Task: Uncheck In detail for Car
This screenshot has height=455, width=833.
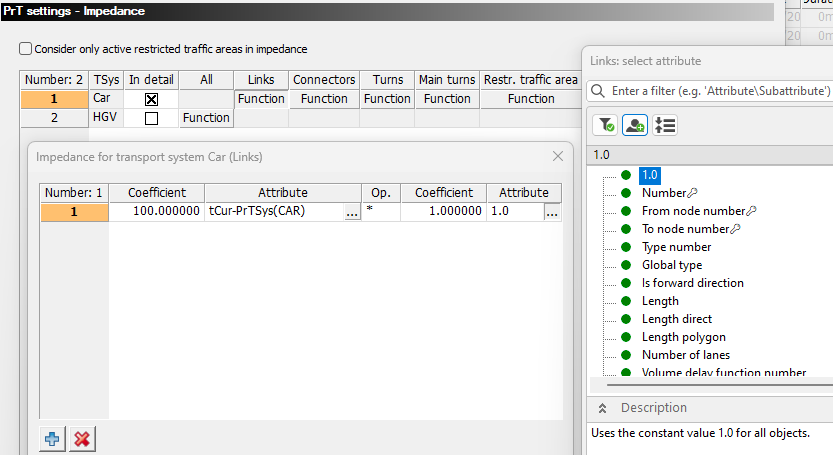Action: point(151,99)
